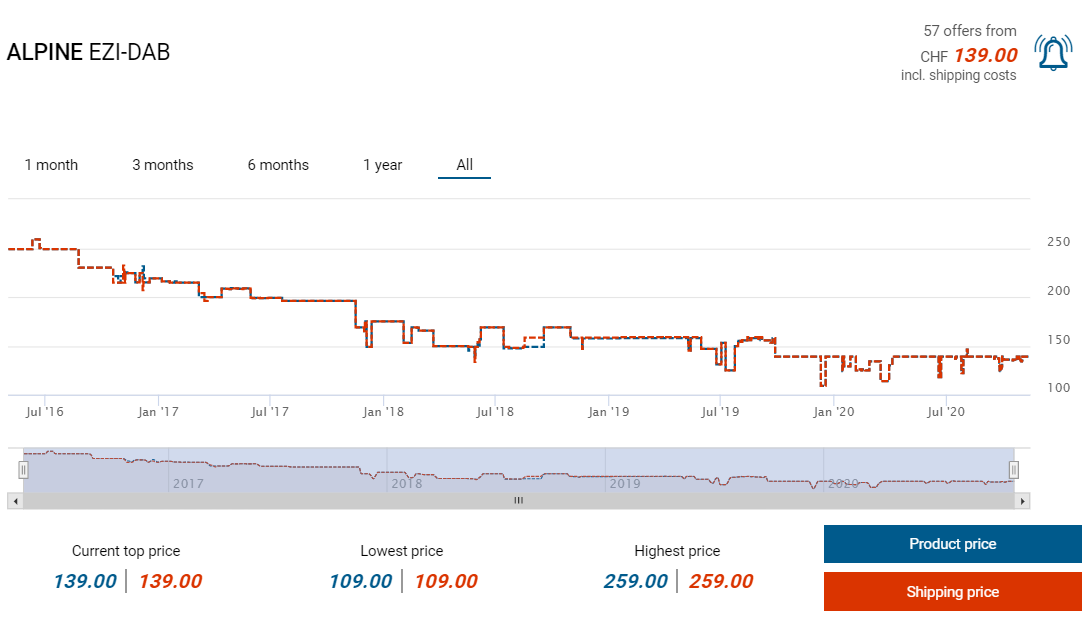Click the 57 offers from text
The width and height of the screenshot is (1089, 617).
pos(969,31)
